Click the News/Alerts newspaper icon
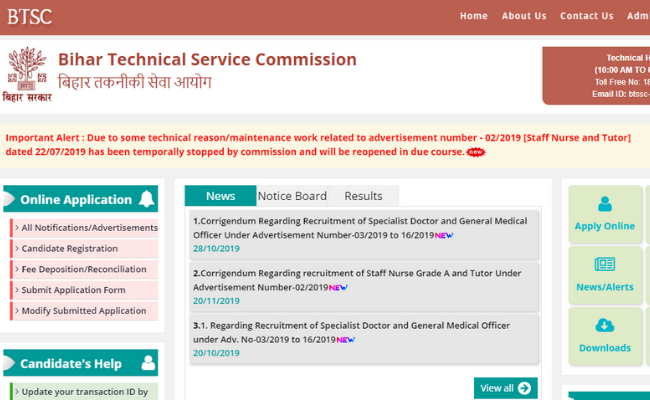Viewport: 650px width, 400px height. click(x=604, y=265)
